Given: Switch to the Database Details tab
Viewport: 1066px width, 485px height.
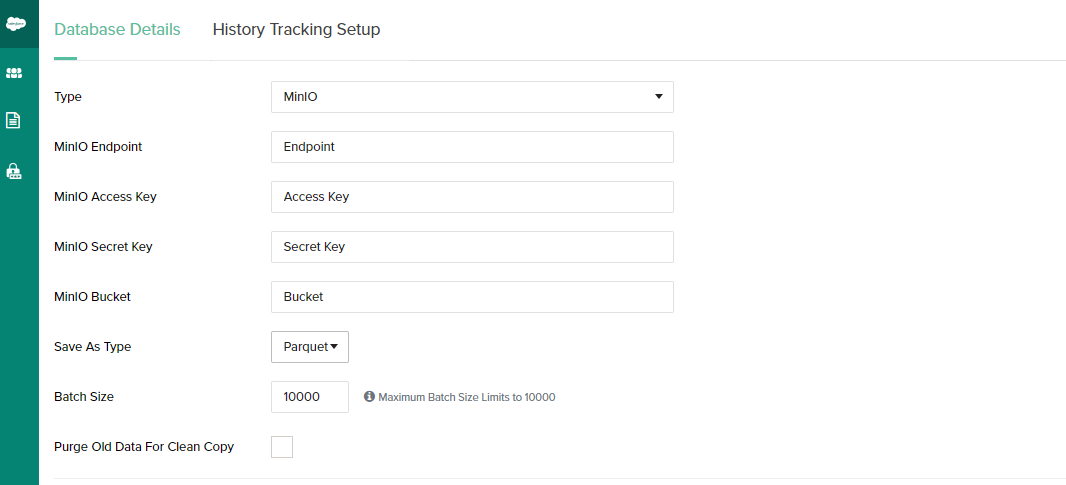Looking at the screenshot, I should click(x=117, y=30).
